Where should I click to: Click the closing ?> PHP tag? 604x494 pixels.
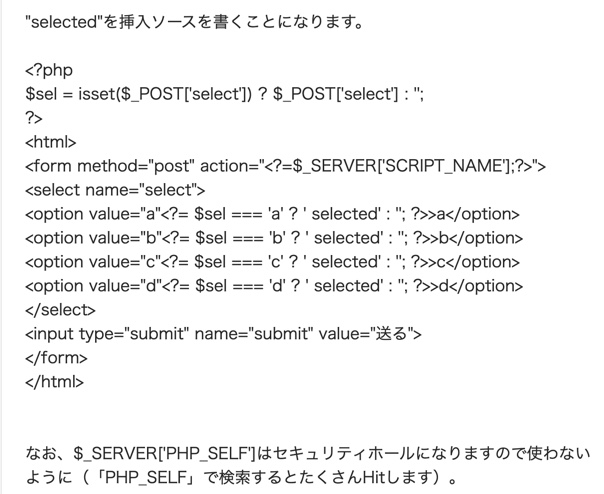coord(35,119)
